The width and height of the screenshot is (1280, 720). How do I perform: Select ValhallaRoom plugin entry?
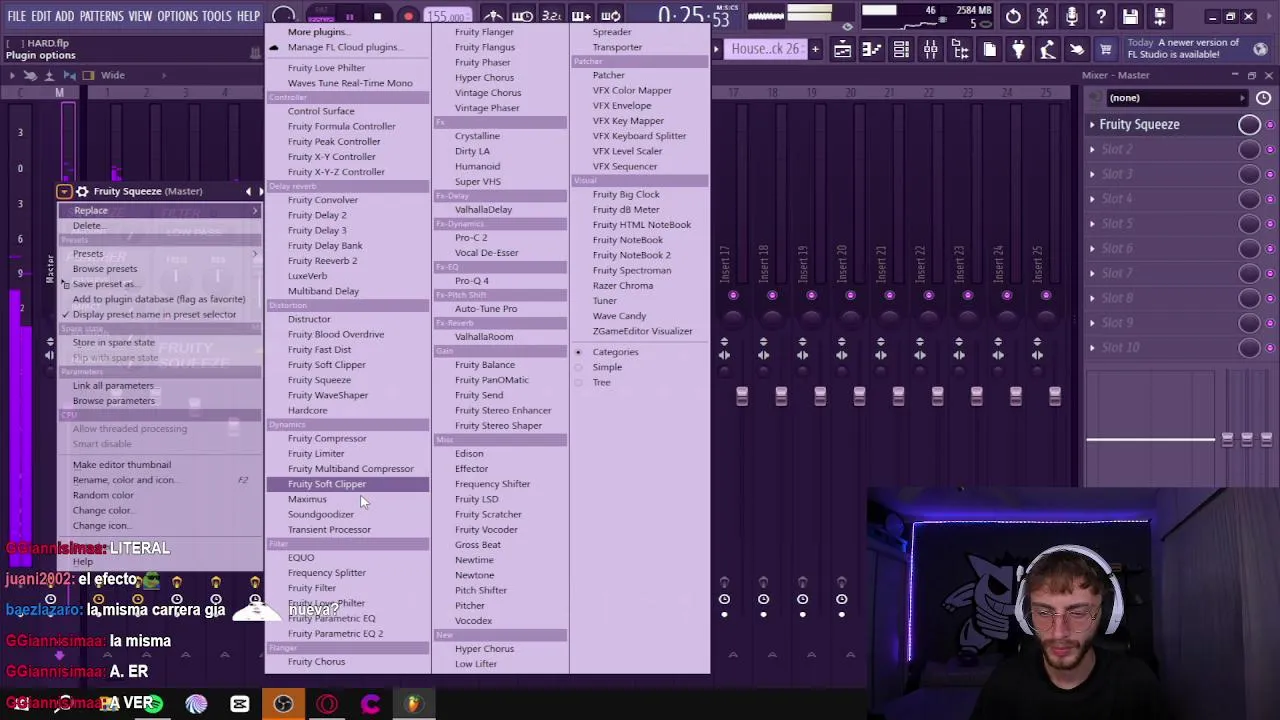click(x=484, y=337)
